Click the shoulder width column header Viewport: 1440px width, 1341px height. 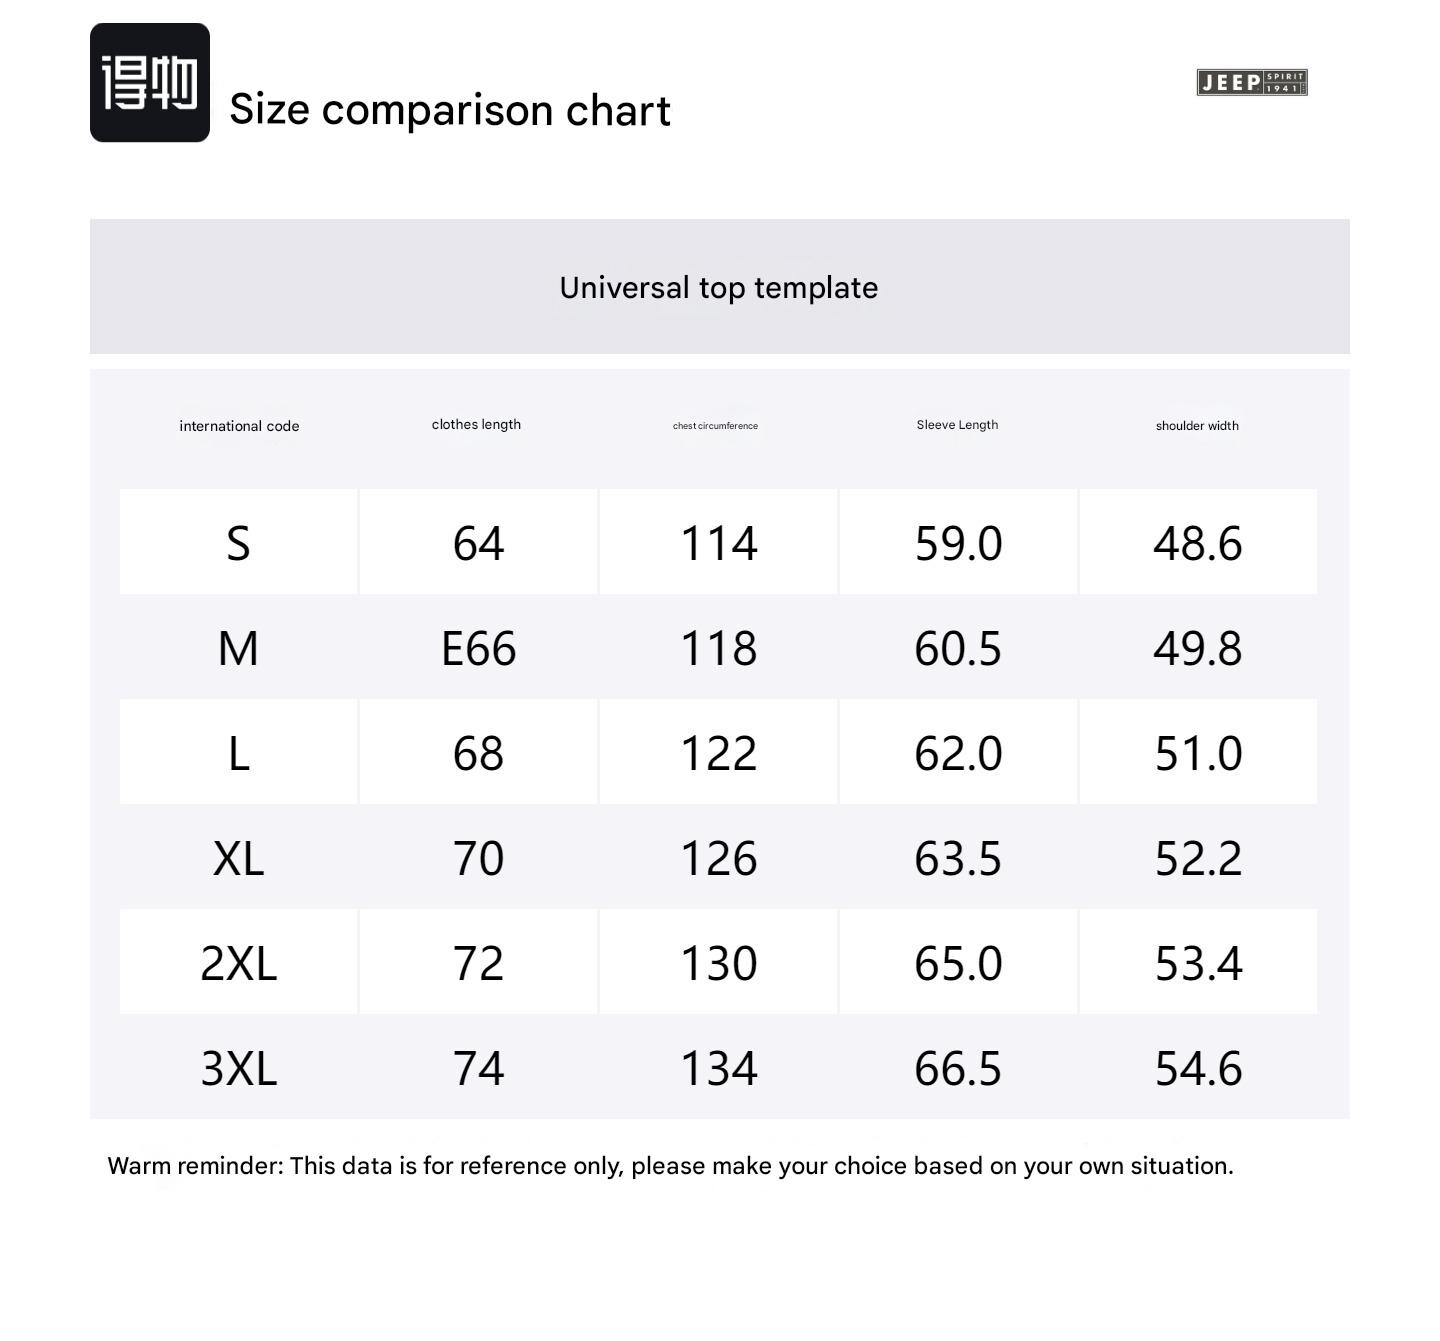point(1197,426)
